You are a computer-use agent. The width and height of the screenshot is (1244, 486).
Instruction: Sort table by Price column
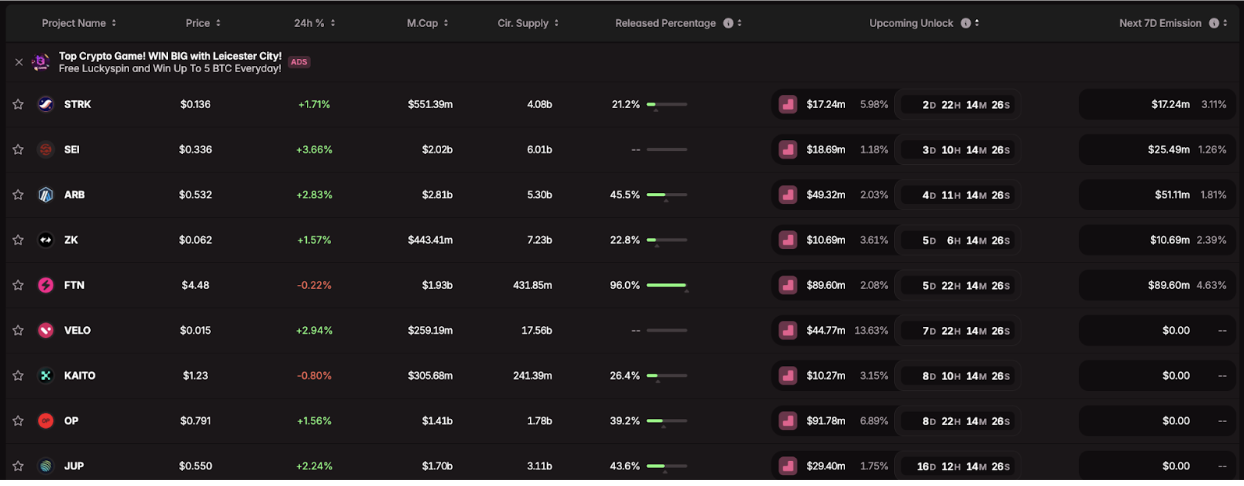218,23
